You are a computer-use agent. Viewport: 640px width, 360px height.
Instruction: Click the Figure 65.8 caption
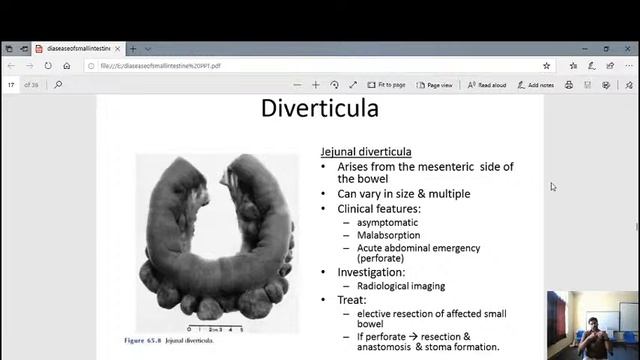(x=169, y=340)
